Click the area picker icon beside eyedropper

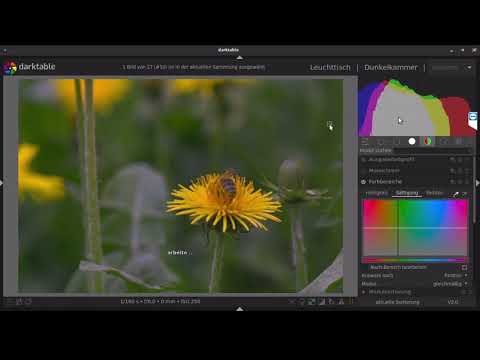pyautogui.click(x=465, y=194)
